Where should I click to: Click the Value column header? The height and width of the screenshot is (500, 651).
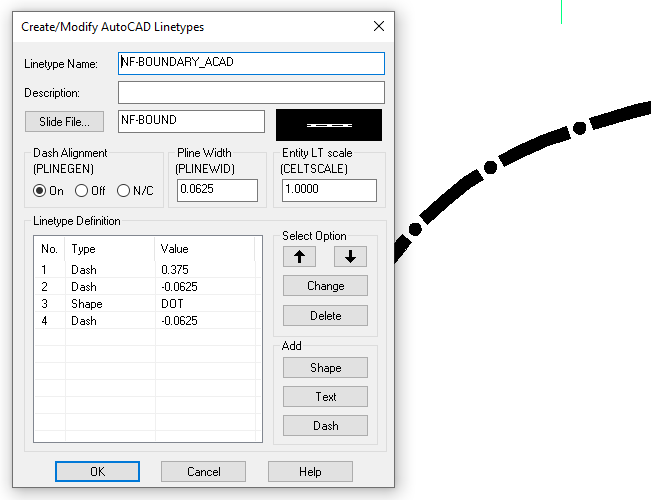click(x=204, y=249)
